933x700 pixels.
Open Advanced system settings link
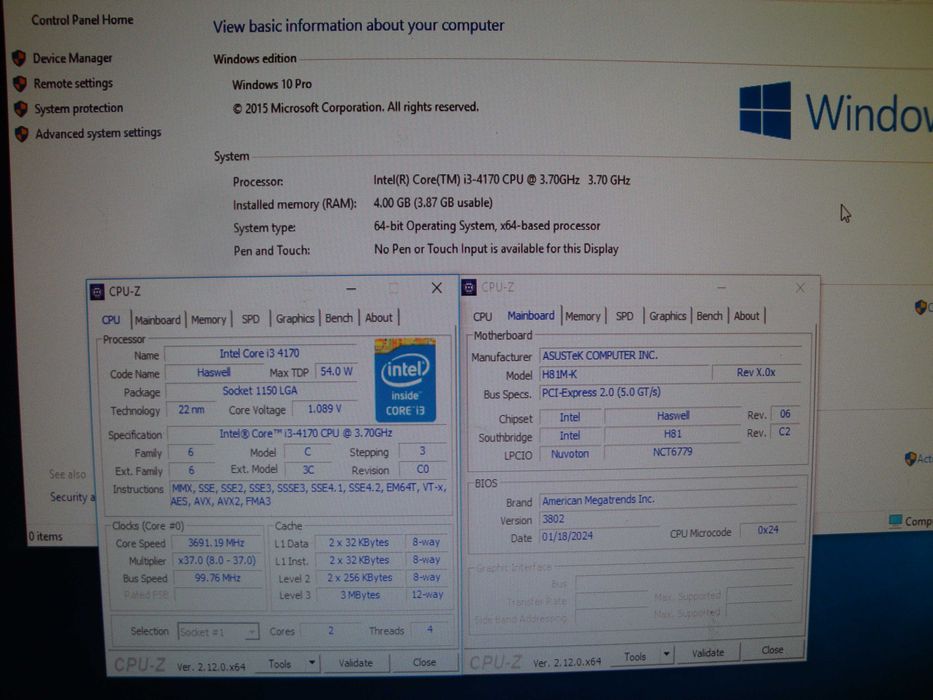click(x=98, y=133)
